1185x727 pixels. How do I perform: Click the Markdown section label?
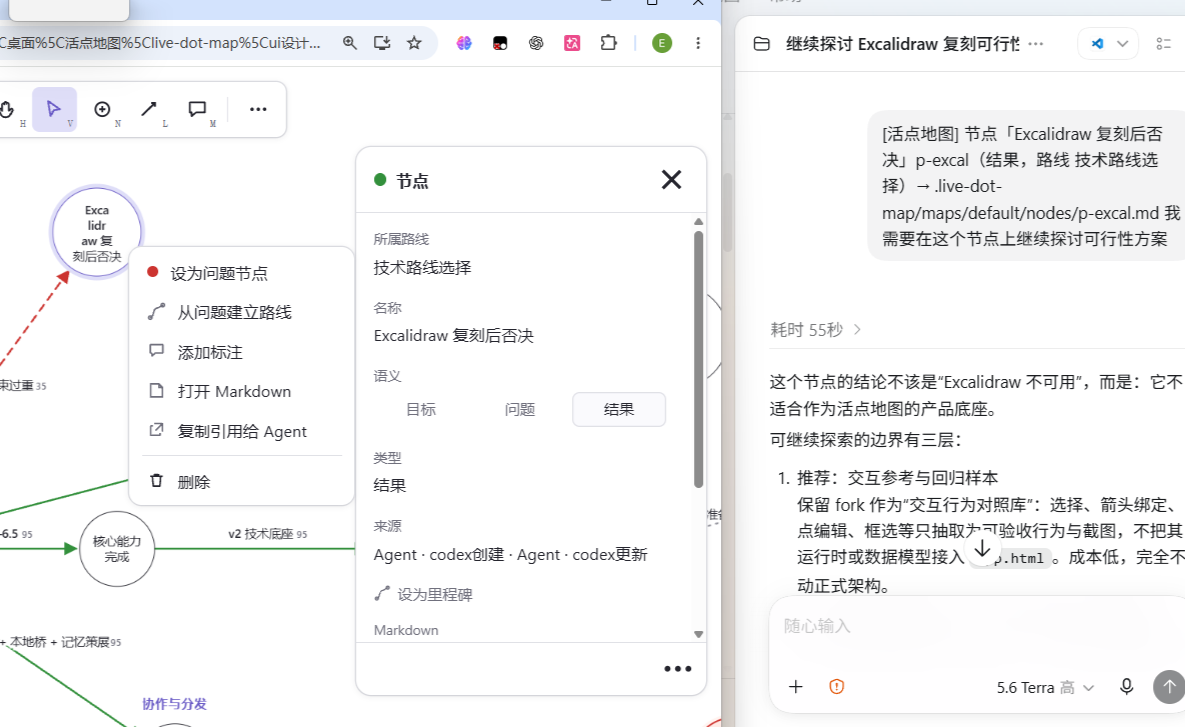coord(406,630)
